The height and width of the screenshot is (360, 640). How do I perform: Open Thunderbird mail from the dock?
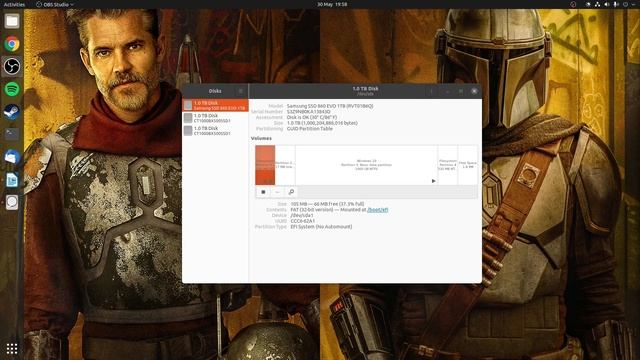click(x=12, y=157)
